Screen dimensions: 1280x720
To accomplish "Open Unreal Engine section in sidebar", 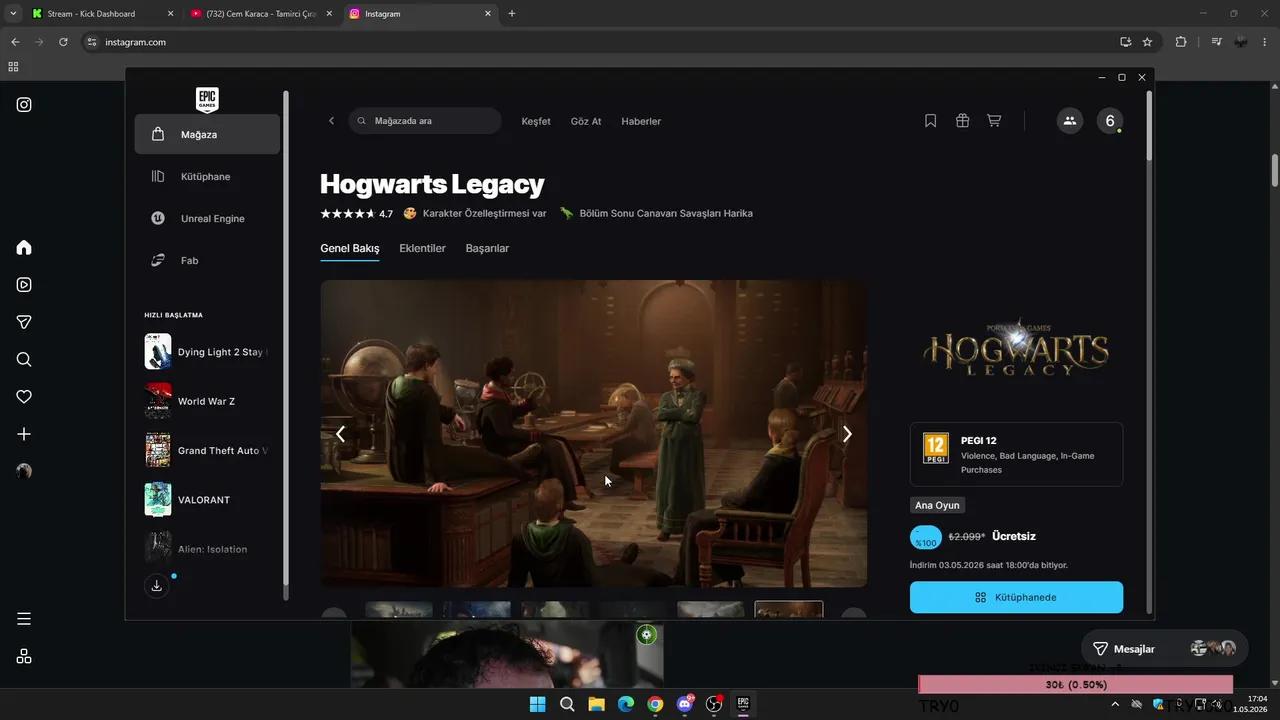I will coord(207,218).
